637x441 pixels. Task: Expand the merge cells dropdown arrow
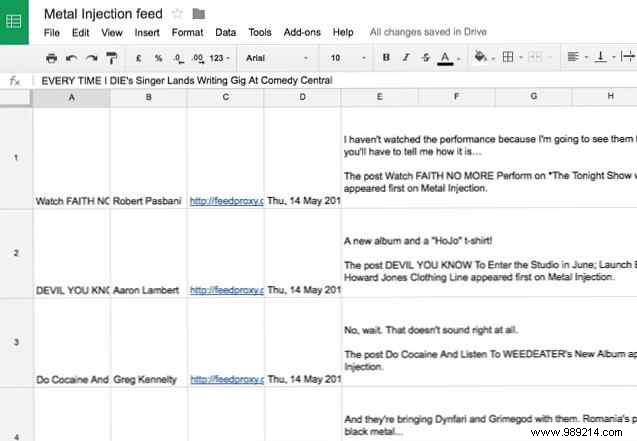[550, 58]
